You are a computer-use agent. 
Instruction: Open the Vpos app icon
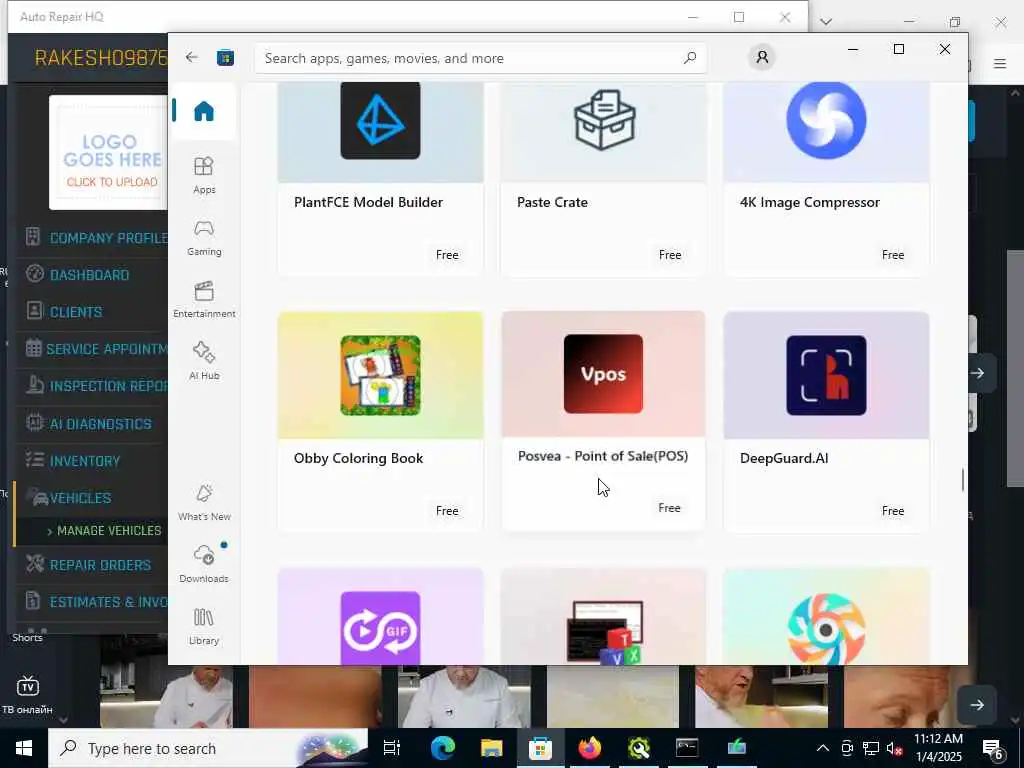tap(603, 374)
